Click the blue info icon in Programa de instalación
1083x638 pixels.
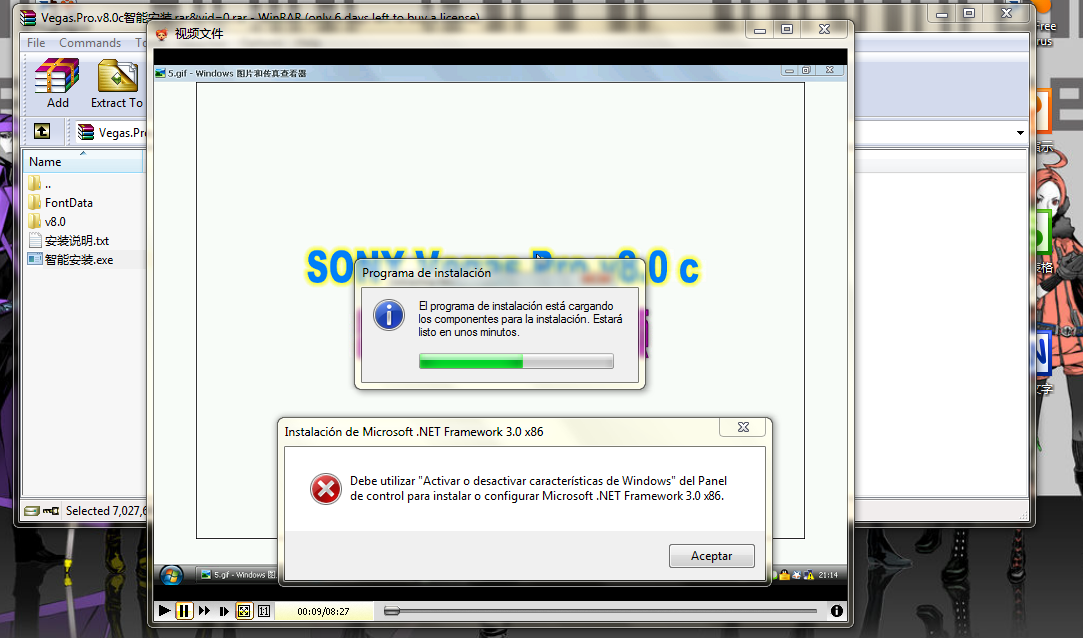[x=389, y=315]
